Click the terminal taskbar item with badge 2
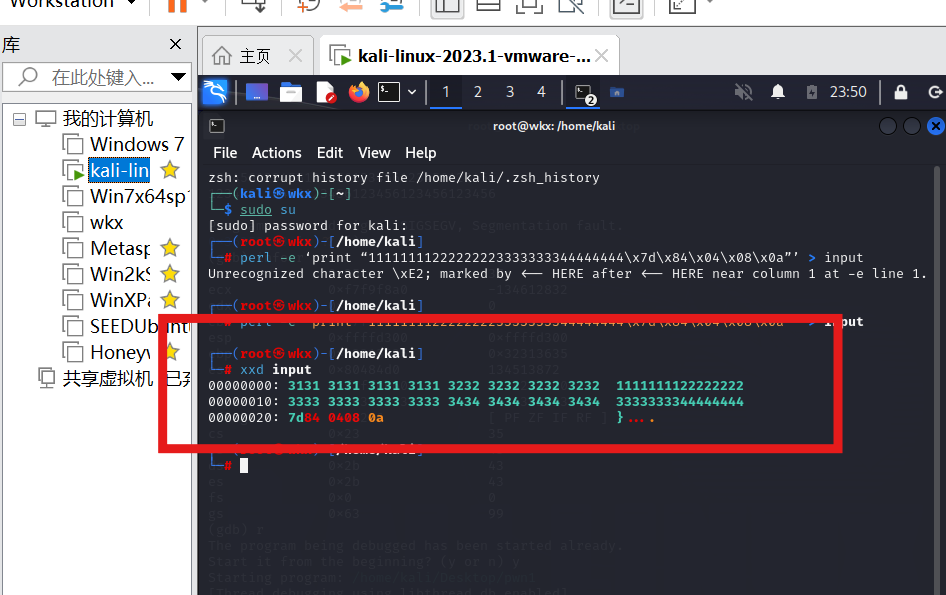 tap(584, 94)
